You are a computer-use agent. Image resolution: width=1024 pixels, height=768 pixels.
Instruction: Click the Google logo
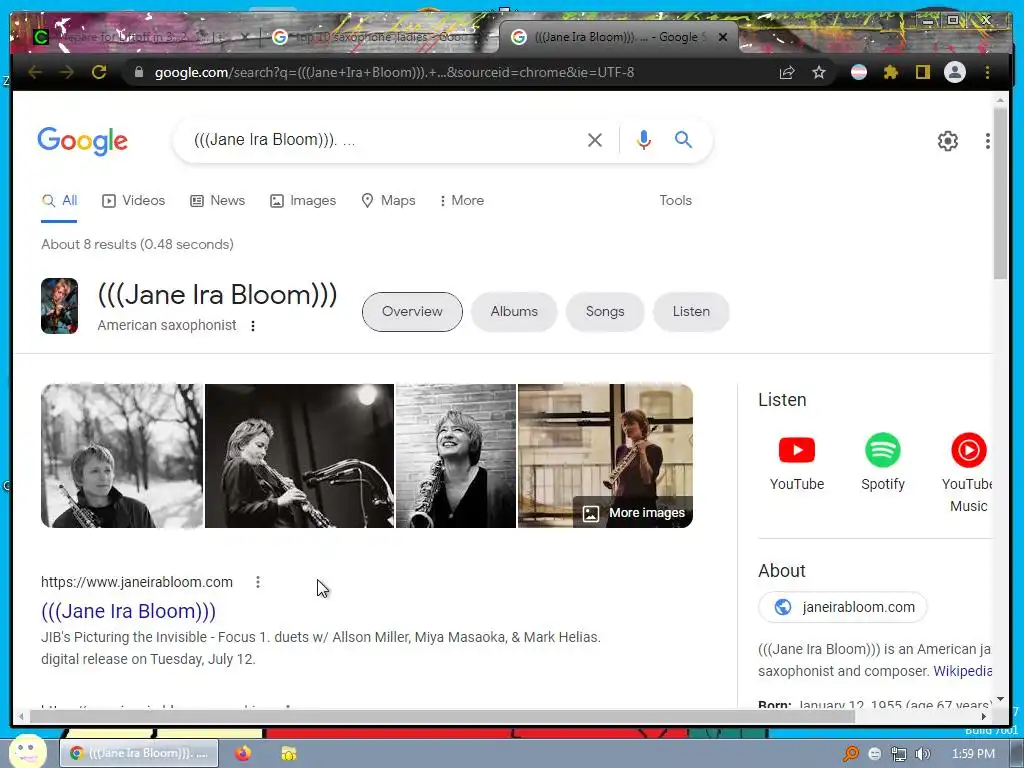82,141
